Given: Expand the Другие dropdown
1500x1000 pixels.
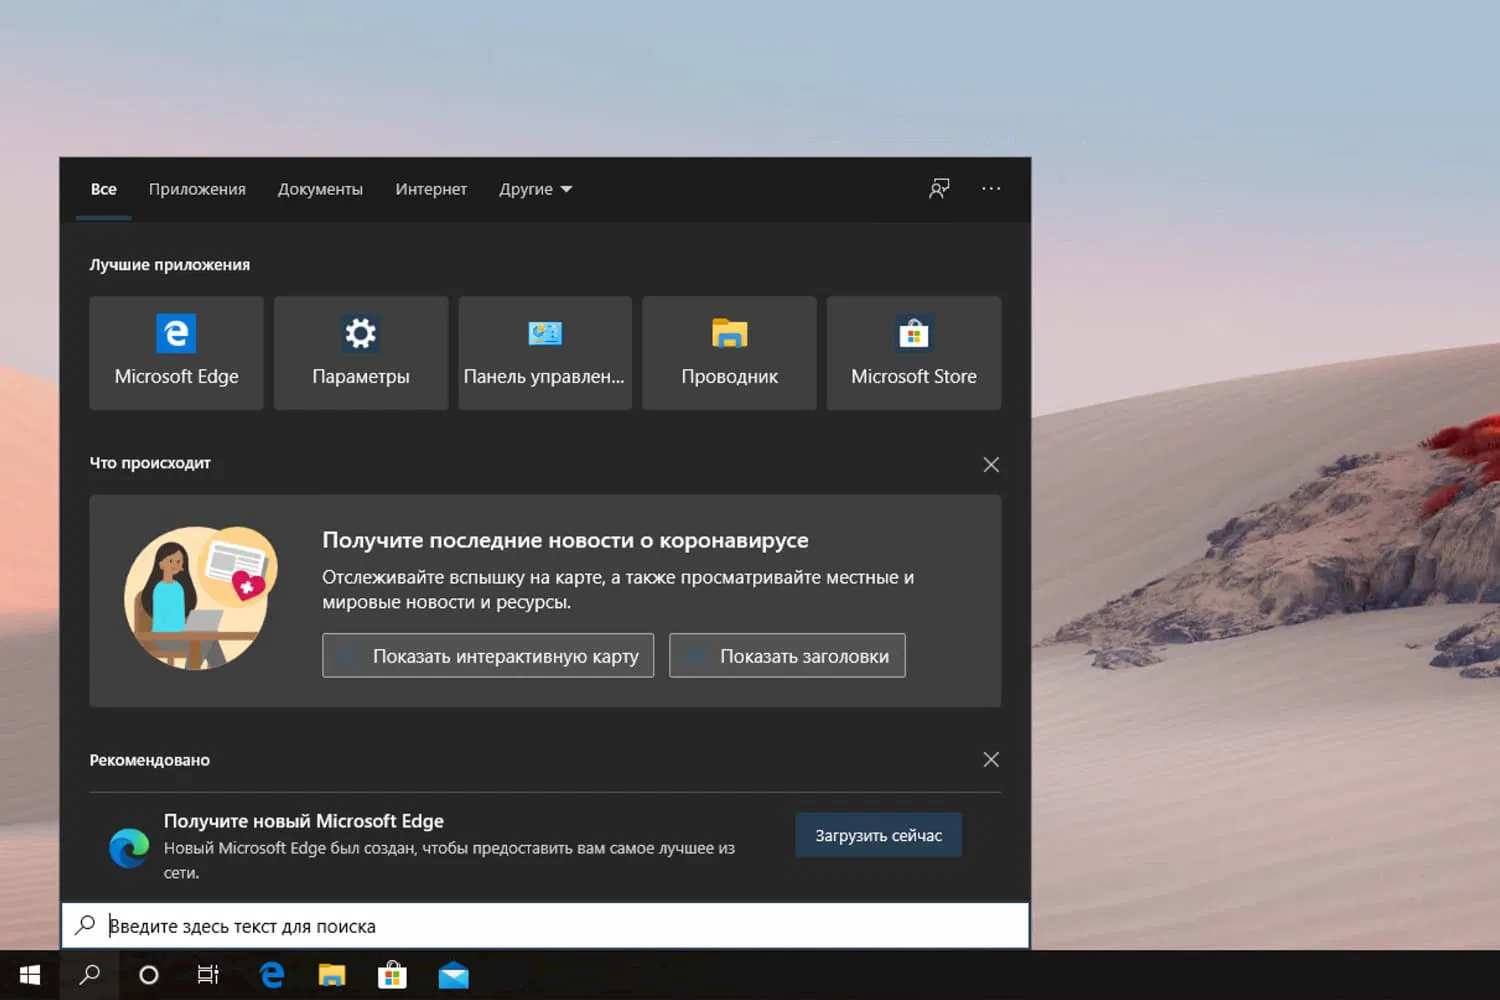Looking at the screenshot, I should pyautogui.click(x=536, y=189).
